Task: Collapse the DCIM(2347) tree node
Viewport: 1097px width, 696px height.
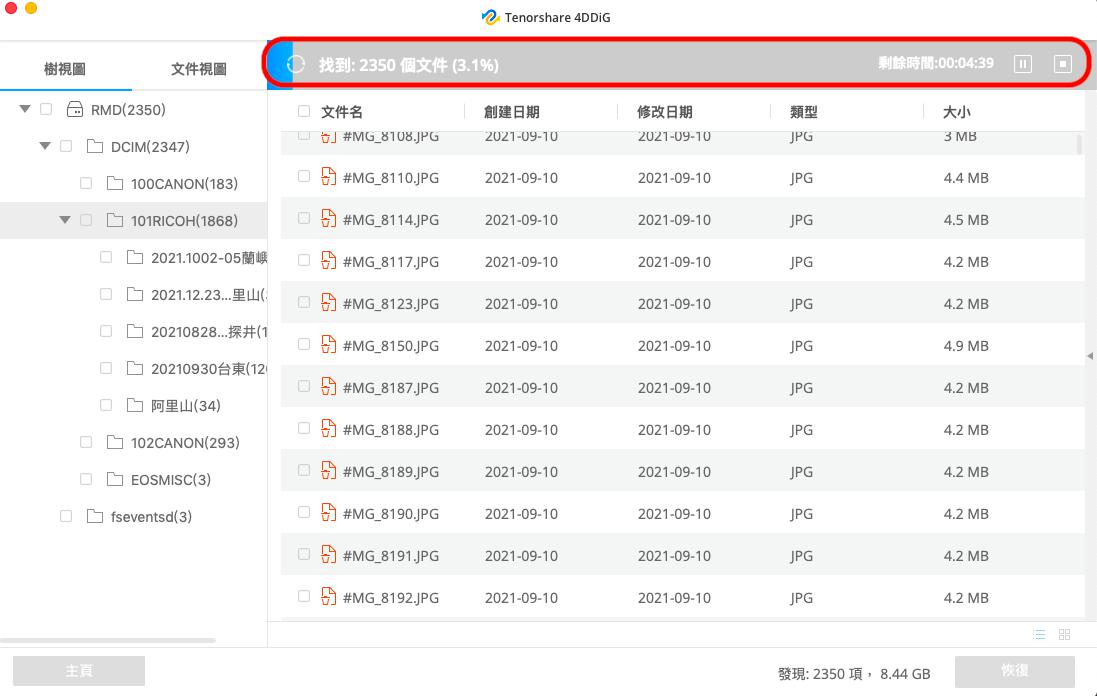Action: click(45, 146)
